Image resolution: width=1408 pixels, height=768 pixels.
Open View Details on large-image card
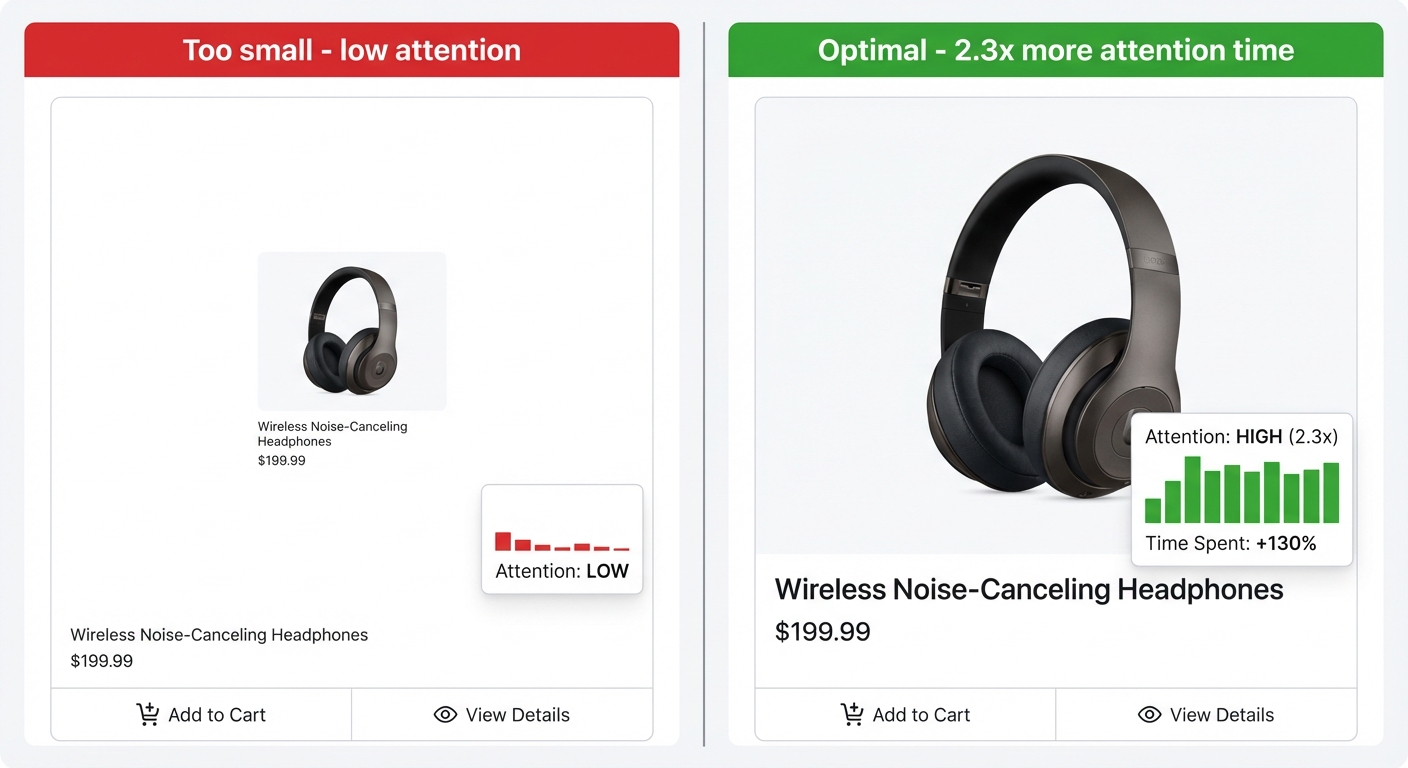click(x=1206, y=715)
